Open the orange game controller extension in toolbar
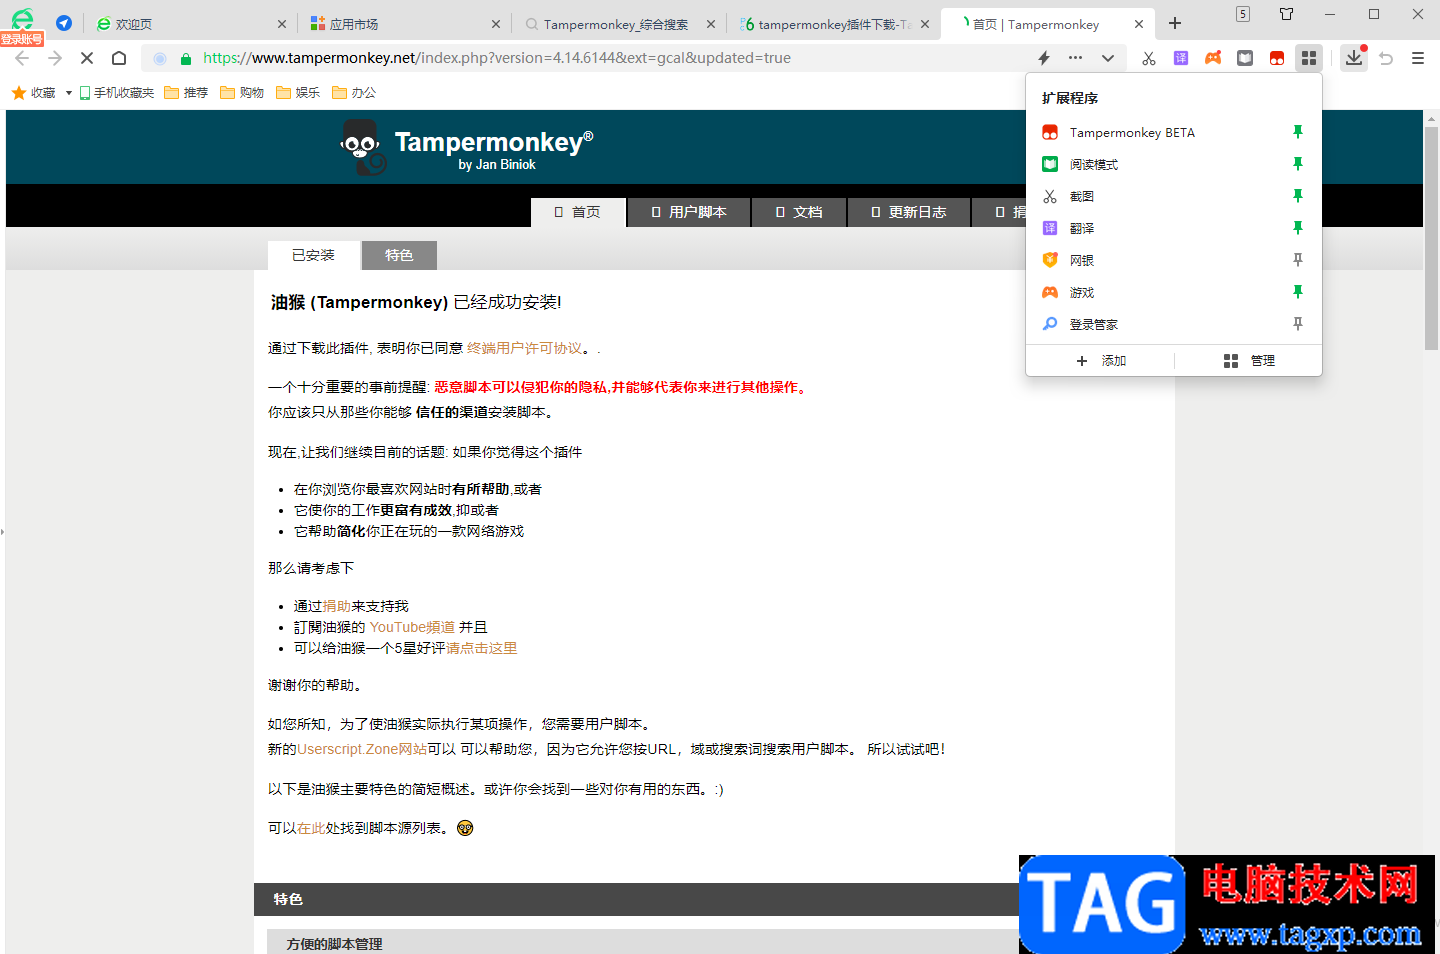 click(x=1213, y=58)
